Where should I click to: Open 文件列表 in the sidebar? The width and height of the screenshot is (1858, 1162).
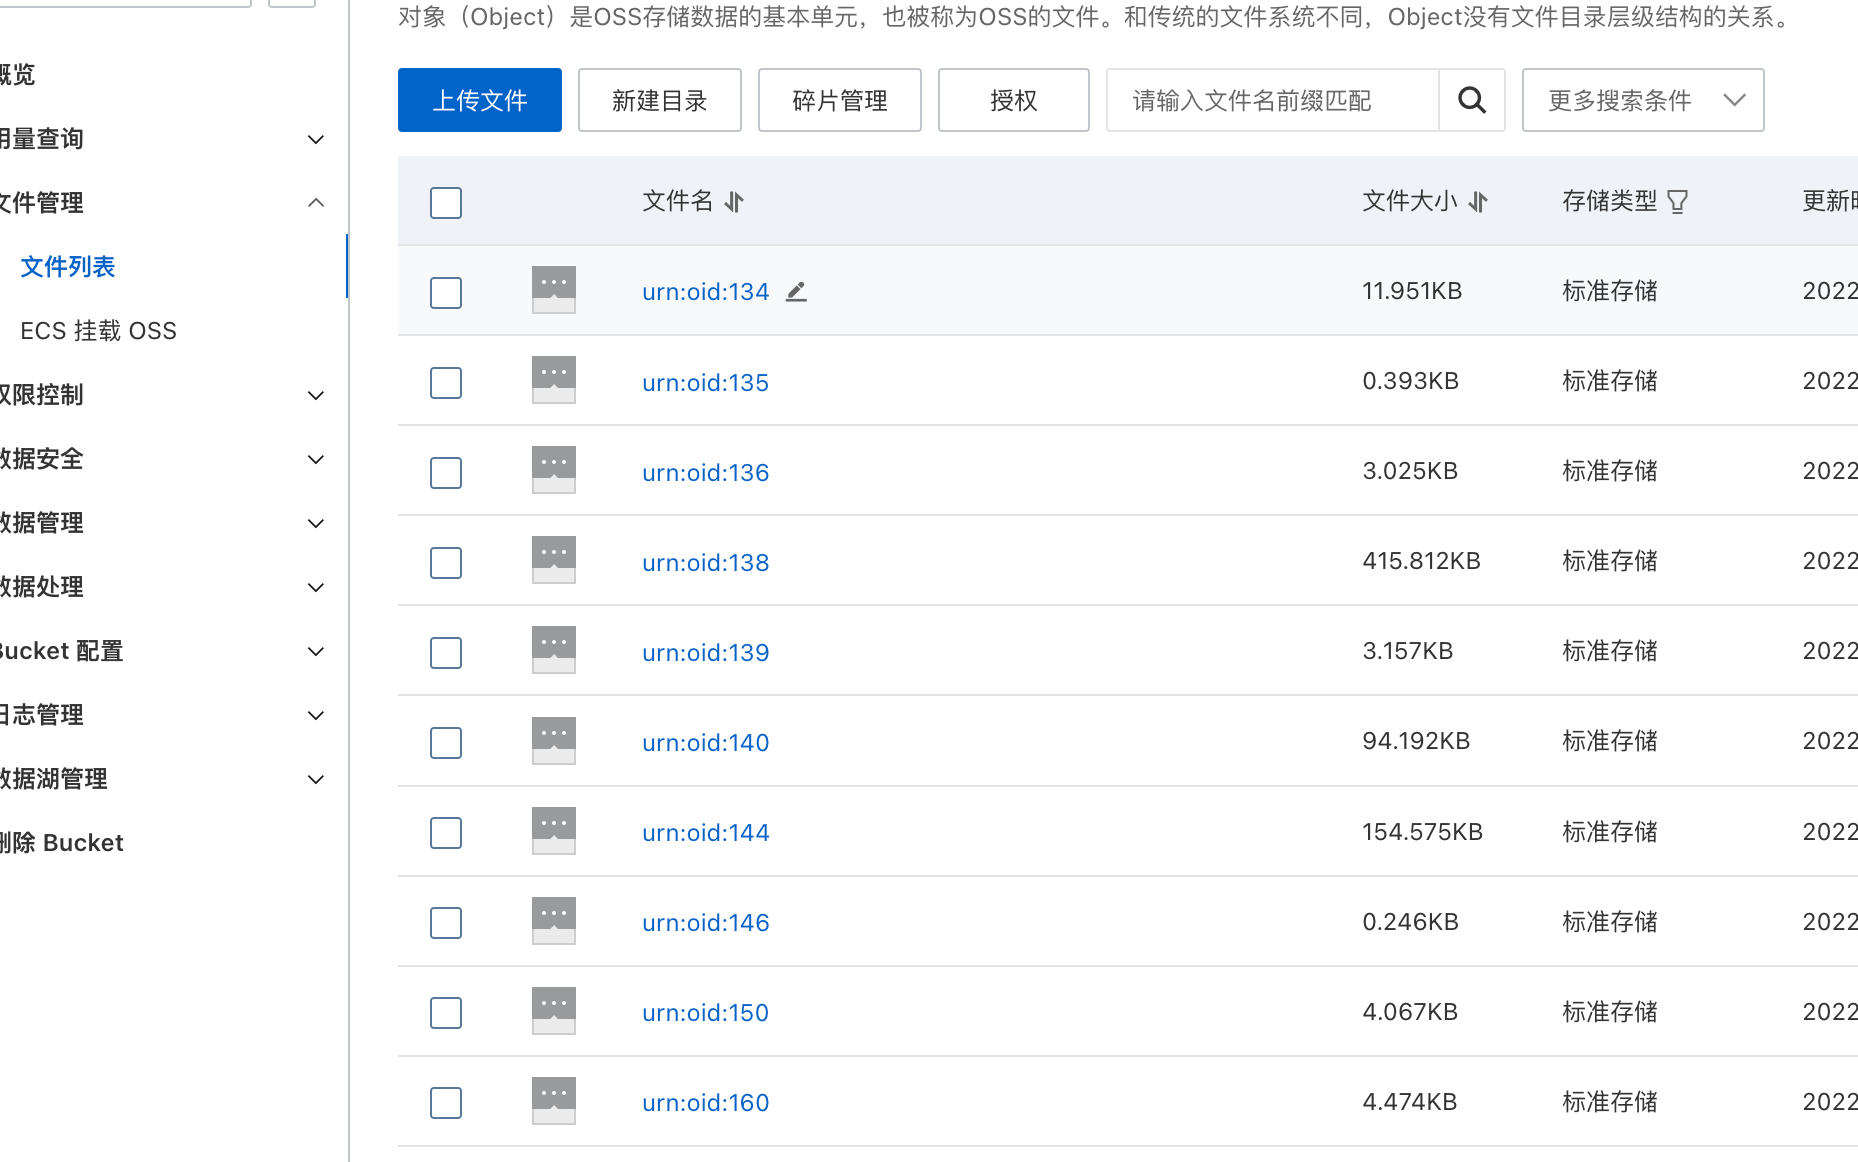tap(68, 267)
